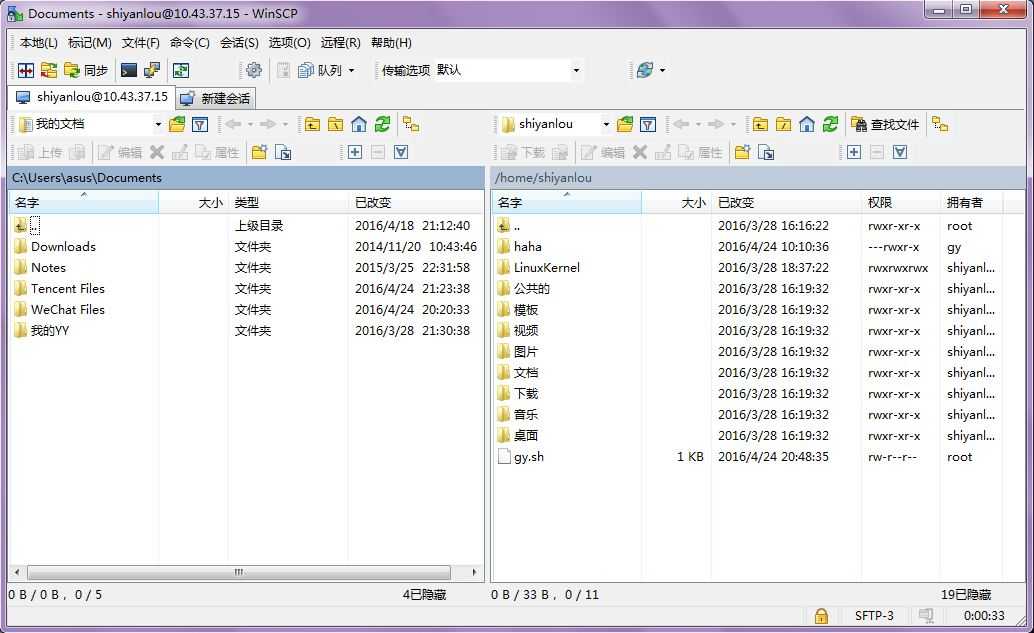Click the remote home directory icon
The width and height of the screenshot is (1034, 633).
(806, 124)
